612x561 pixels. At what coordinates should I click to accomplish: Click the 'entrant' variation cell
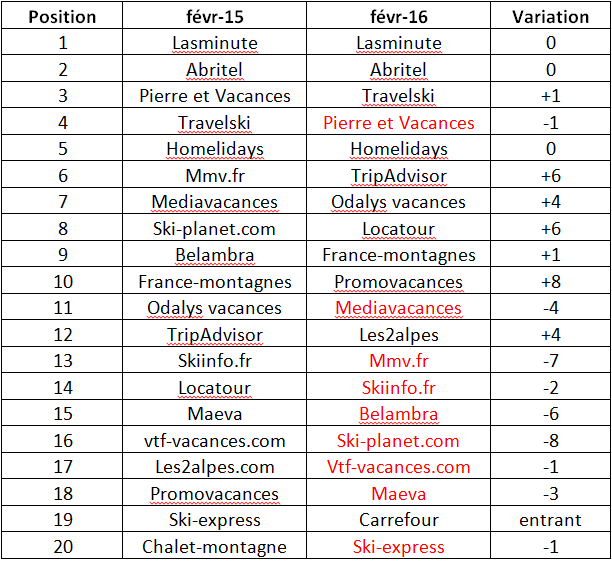tap(550, 519)
